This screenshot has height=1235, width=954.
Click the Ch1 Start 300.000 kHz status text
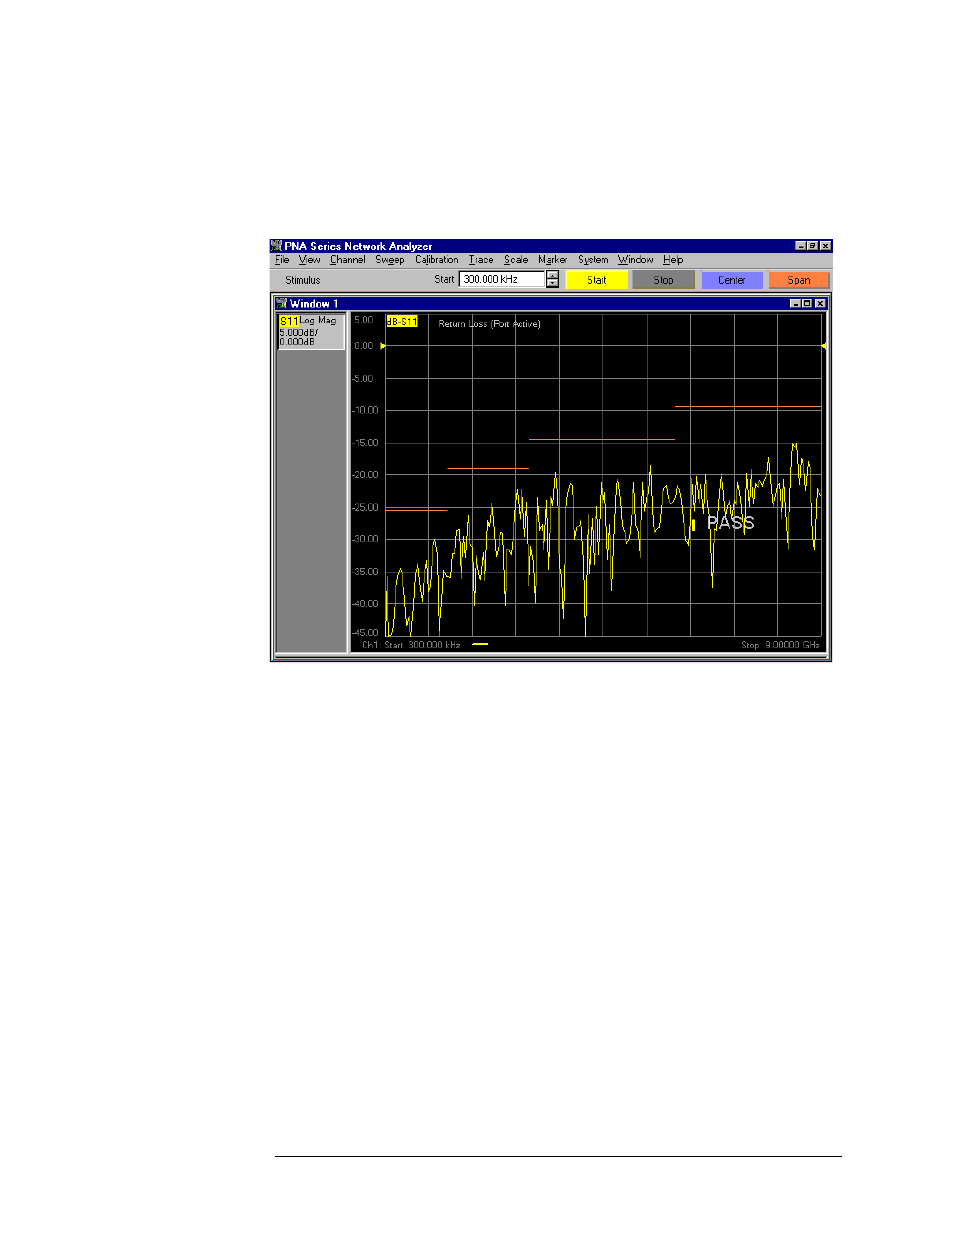tap(411, 645)
